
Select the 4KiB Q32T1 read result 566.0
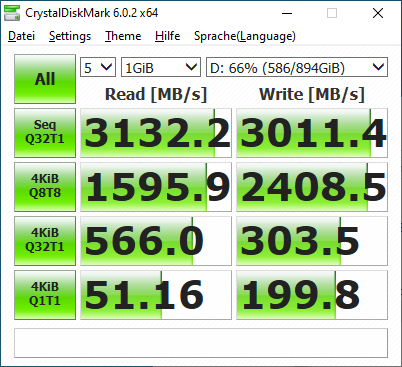[x=156, y=241]
